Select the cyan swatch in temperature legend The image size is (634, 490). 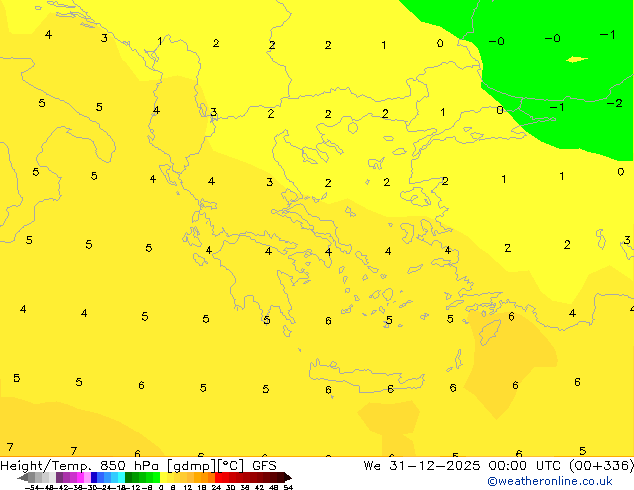pos(121,477)
